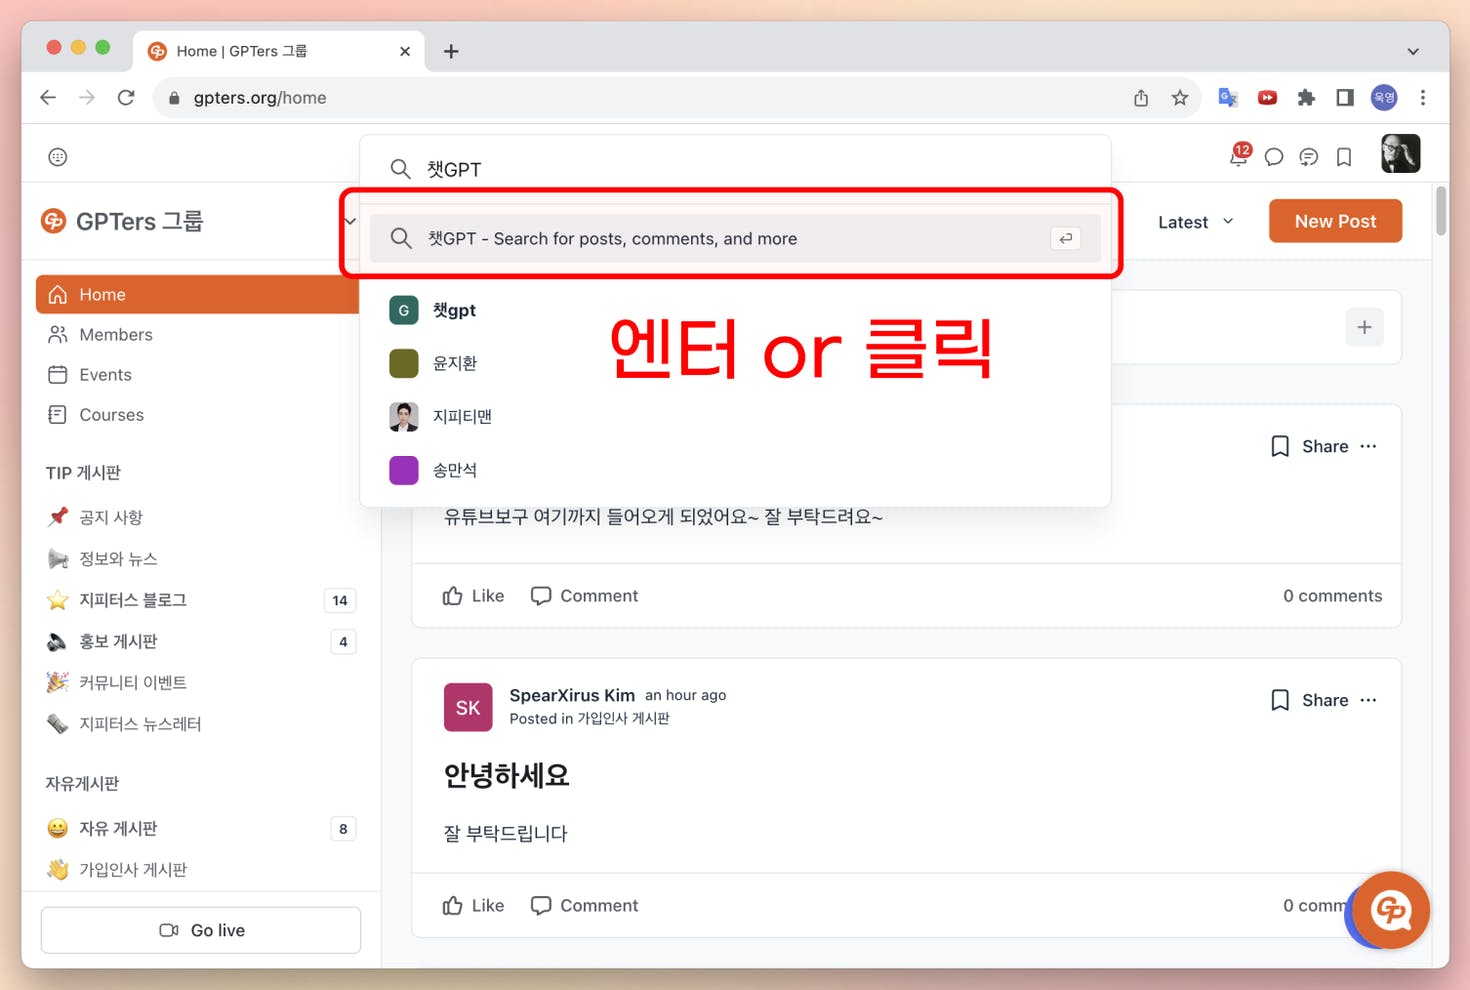The width and height of the screenshot is (1470, 990).
Task: Click the share icon in the address bar
Action: 1141,97
